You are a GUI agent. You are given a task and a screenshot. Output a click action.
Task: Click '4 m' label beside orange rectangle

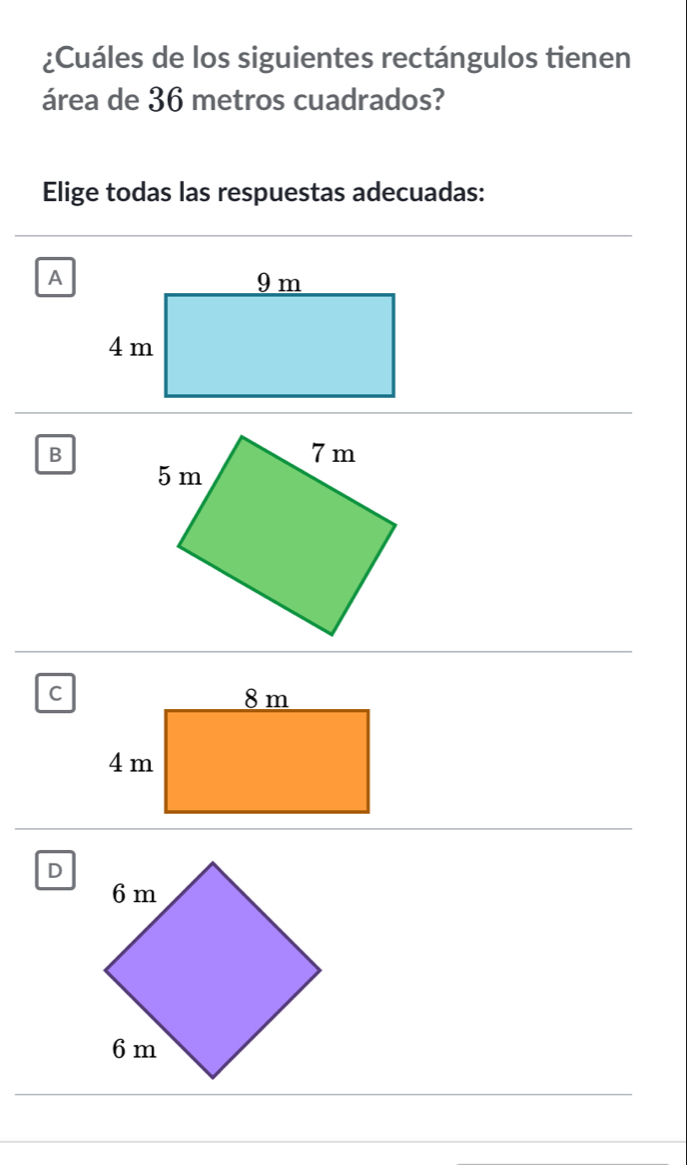tap(131, 762)
